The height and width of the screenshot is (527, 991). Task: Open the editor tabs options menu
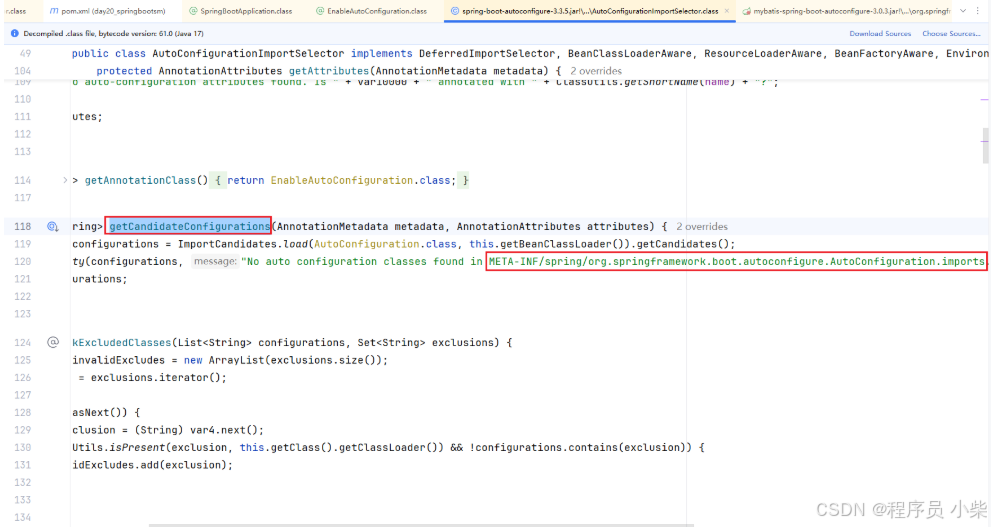pos(978,11)
